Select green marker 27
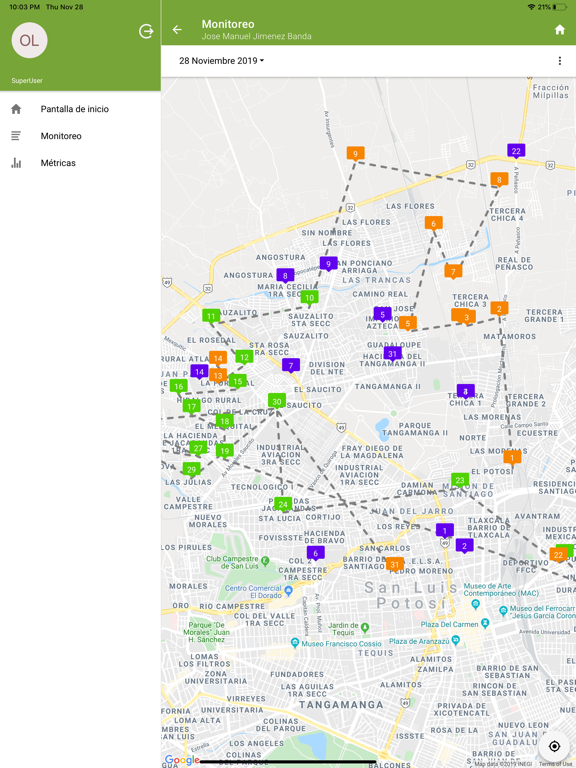 198,448
